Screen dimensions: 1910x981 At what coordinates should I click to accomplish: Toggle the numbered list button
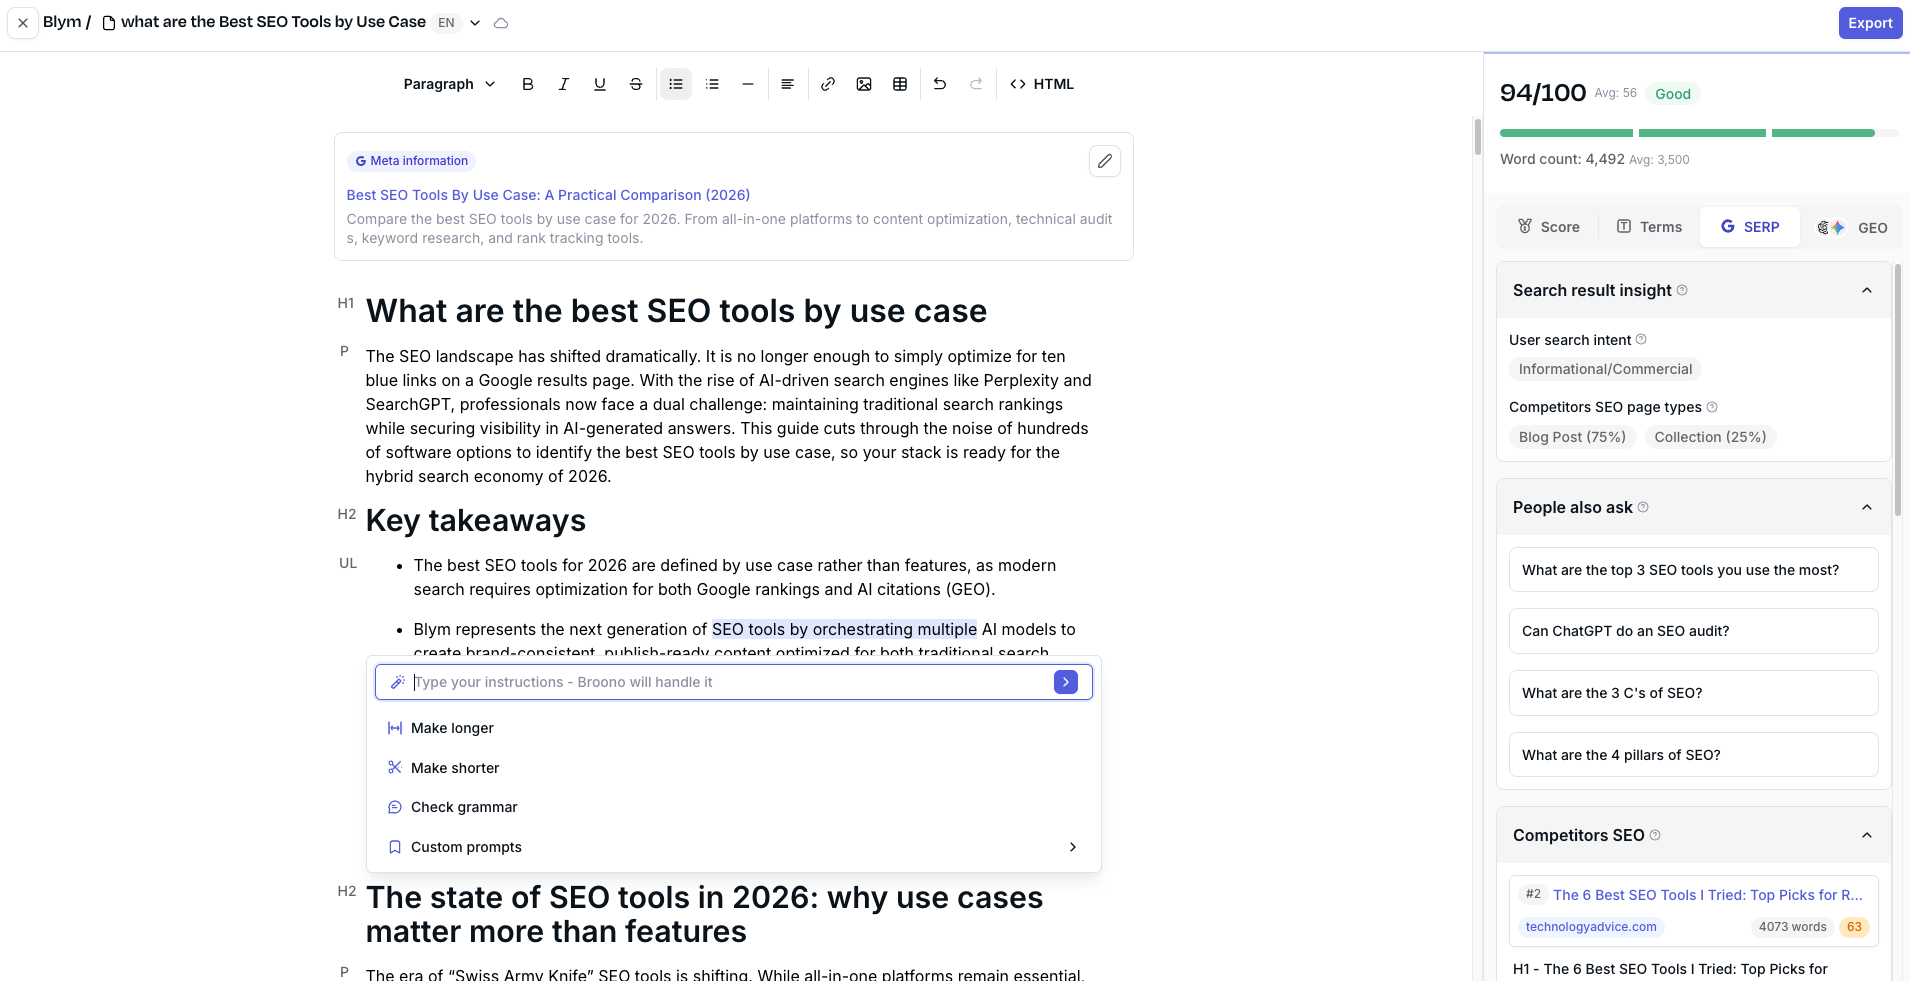[712, 84]
